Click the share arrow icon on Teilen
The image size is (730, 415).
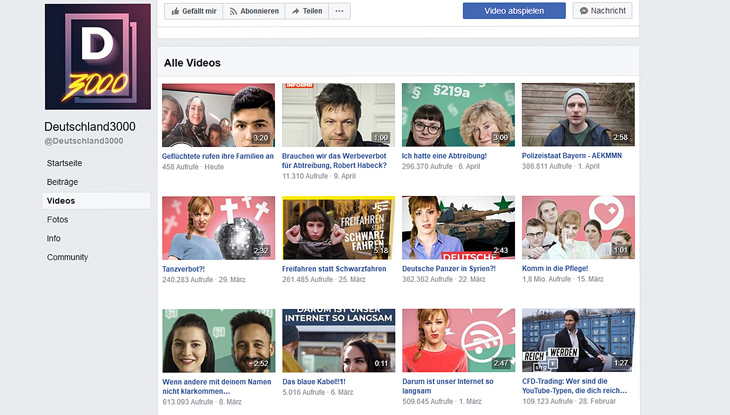tap(295, 11)
